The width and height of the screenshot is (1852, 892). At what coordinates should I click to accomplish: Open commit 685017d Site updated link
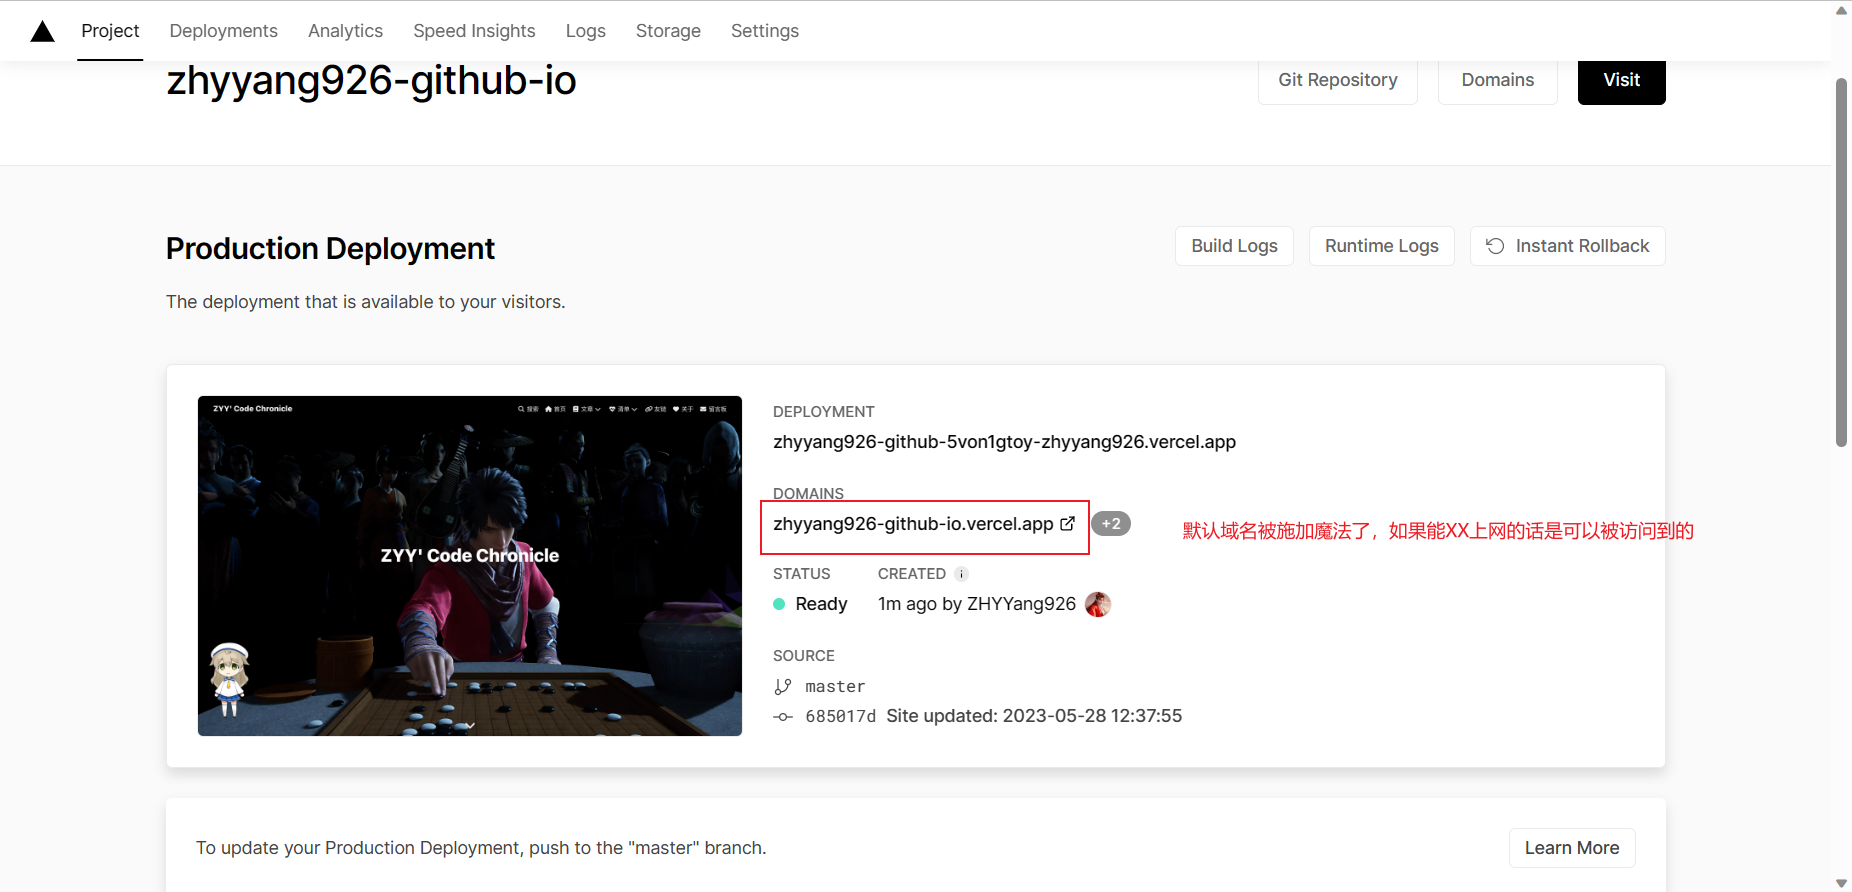coord(994,716)
